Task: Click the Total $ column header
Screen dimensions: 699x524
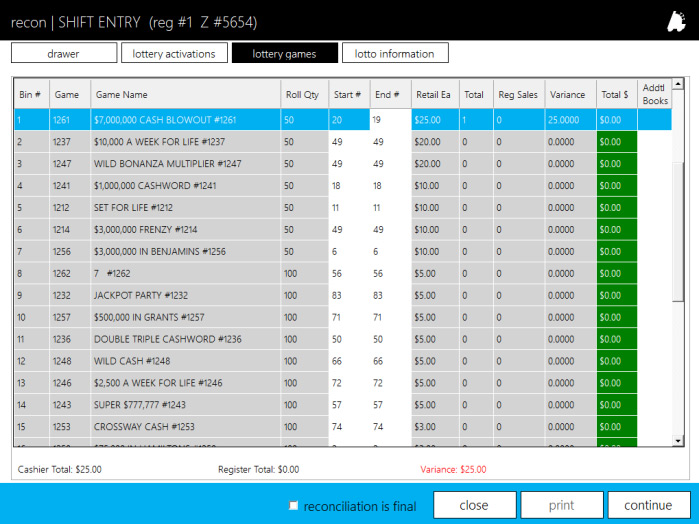Action: 617,94
